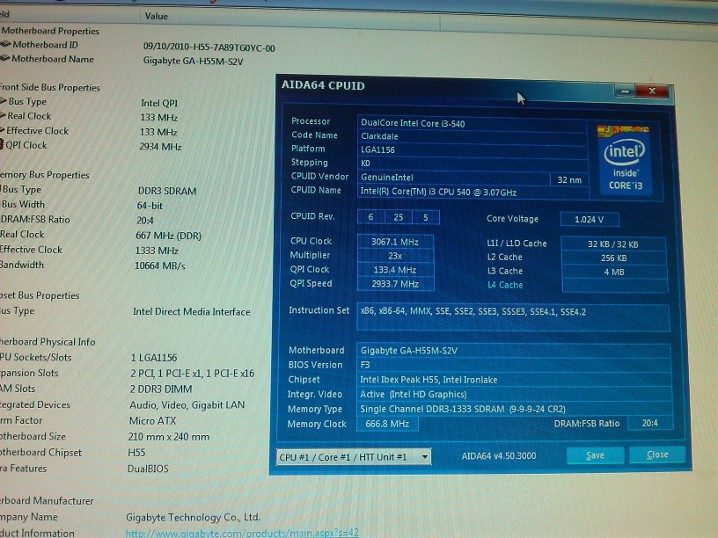Click the AIDA64 v4.50.3000 version label
This screenshot has height=538, width=718.
(x=499, y=456)
